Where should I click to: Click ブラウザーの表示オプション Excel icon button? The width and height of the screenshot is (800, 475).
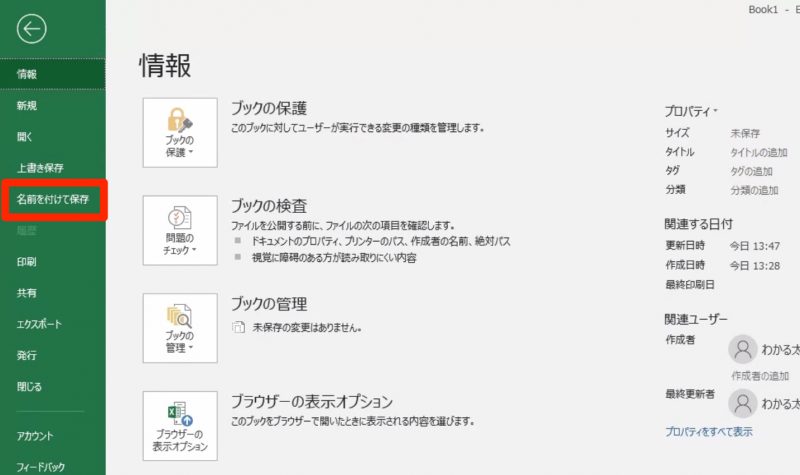180,426
